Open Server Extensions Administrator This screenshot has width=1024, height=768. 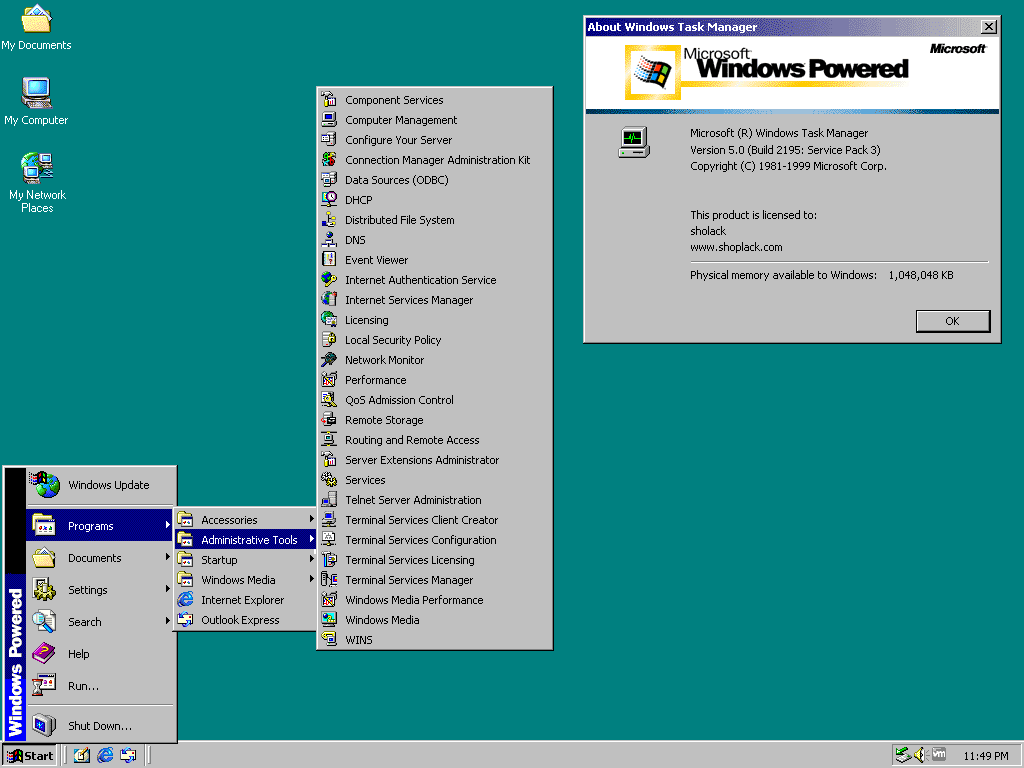[435, 460]
